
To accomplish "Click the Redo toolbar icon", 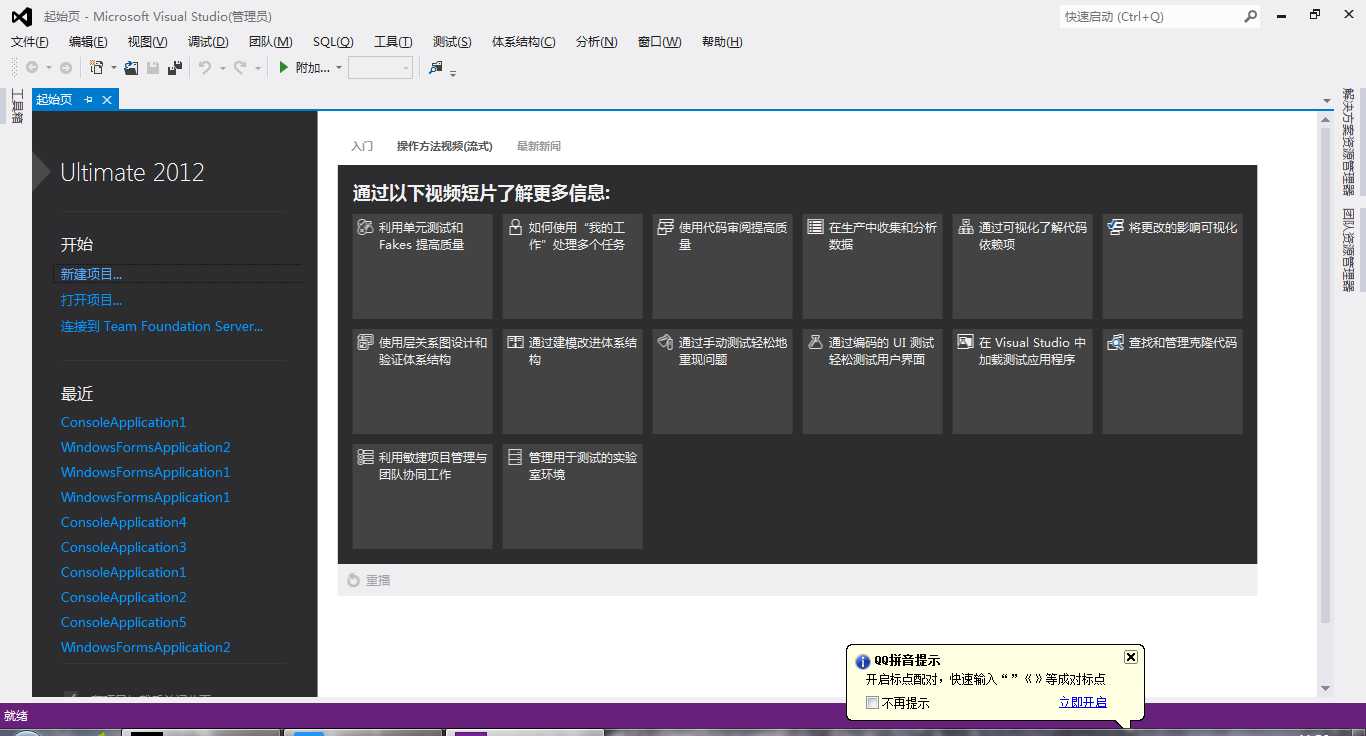I will click(240, 67).
